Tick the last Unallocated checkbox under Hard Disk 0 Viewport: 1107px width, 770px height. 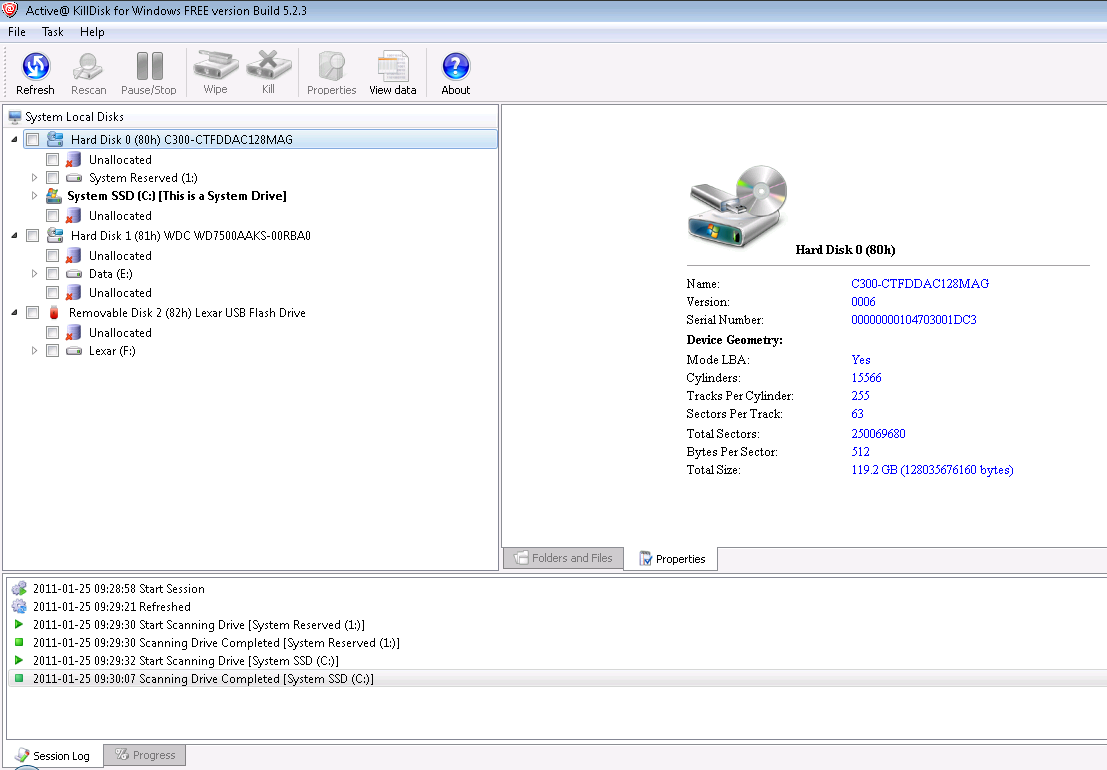coord(52,215)
